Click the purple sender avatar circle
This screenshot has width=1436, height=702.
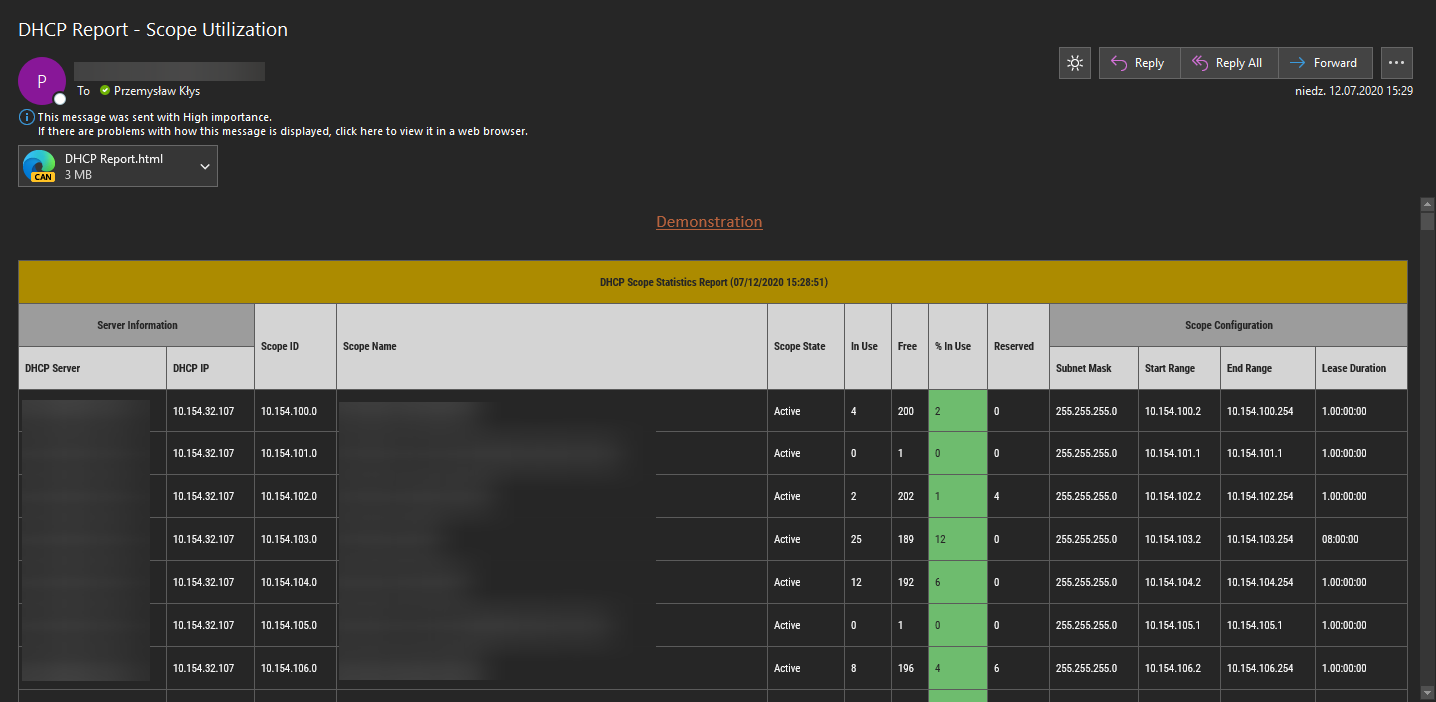pyautogui.click(x=41, y=81)
